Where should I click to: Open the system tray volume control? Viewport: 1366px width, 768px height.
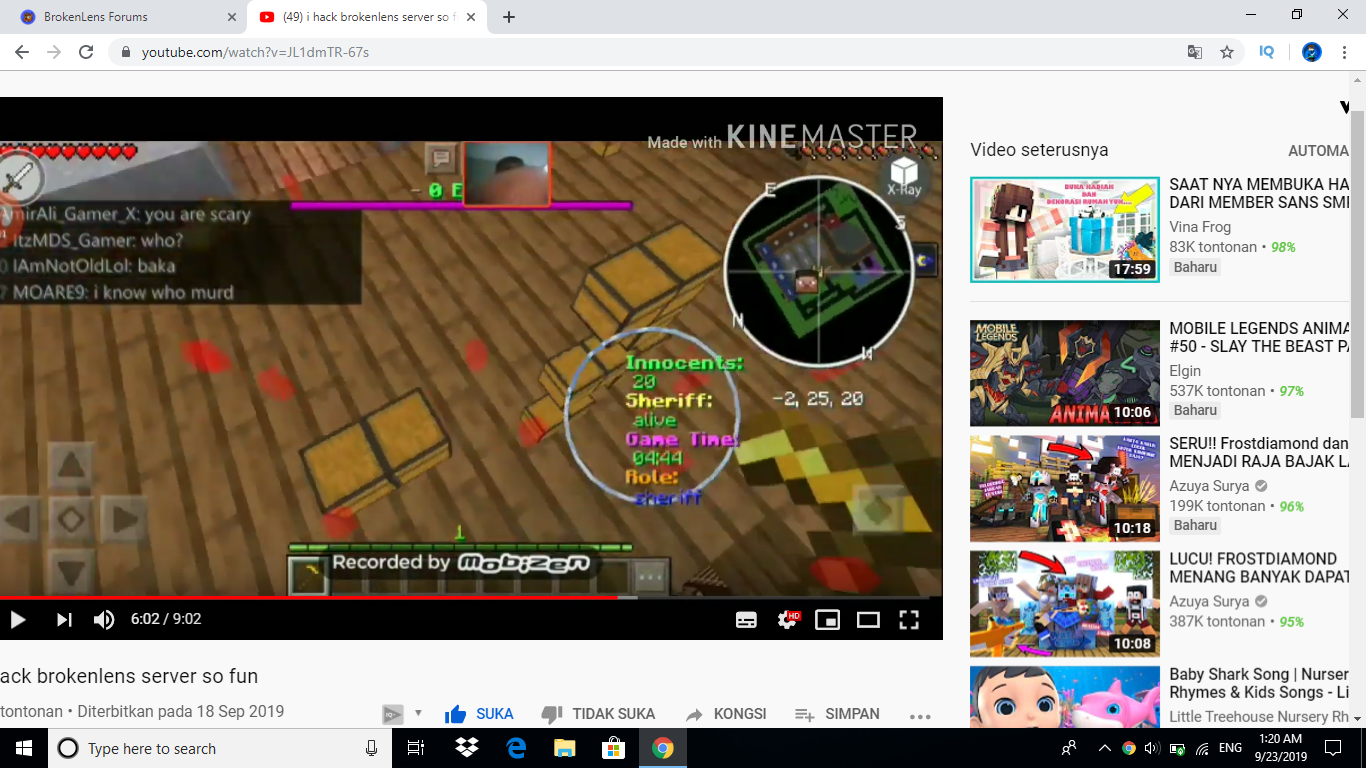pos(1151,748)
